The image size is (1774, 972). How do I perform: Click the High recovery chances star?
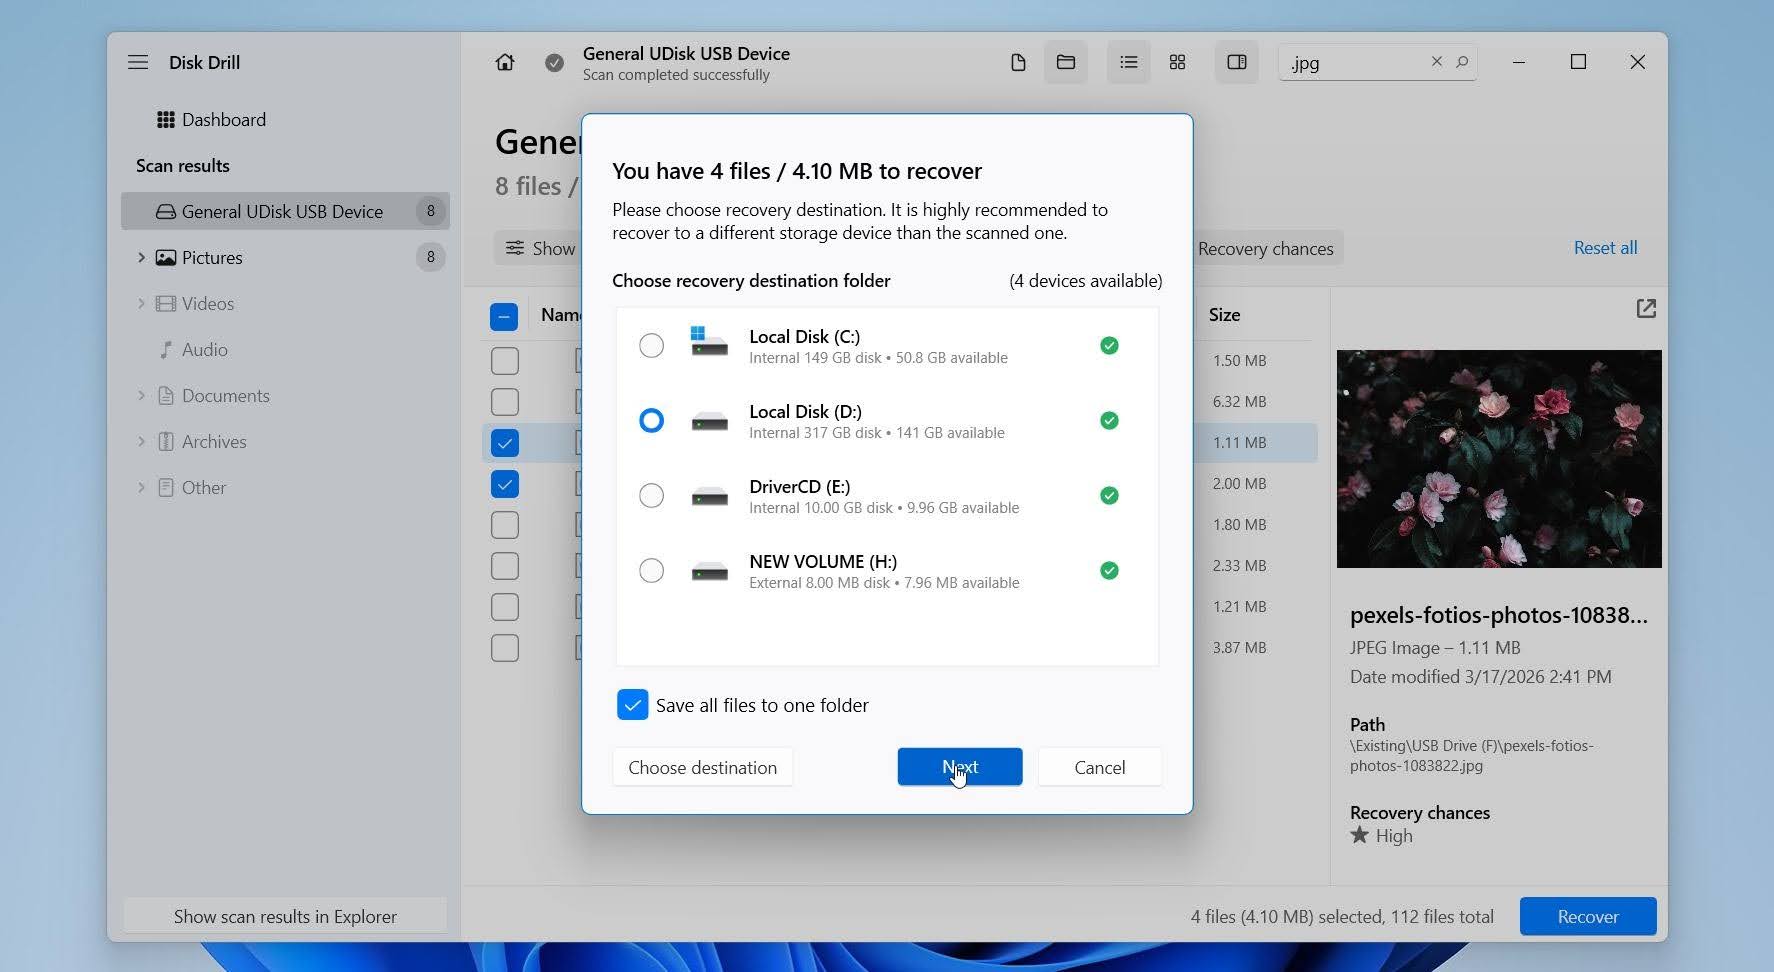[1359, 835]
